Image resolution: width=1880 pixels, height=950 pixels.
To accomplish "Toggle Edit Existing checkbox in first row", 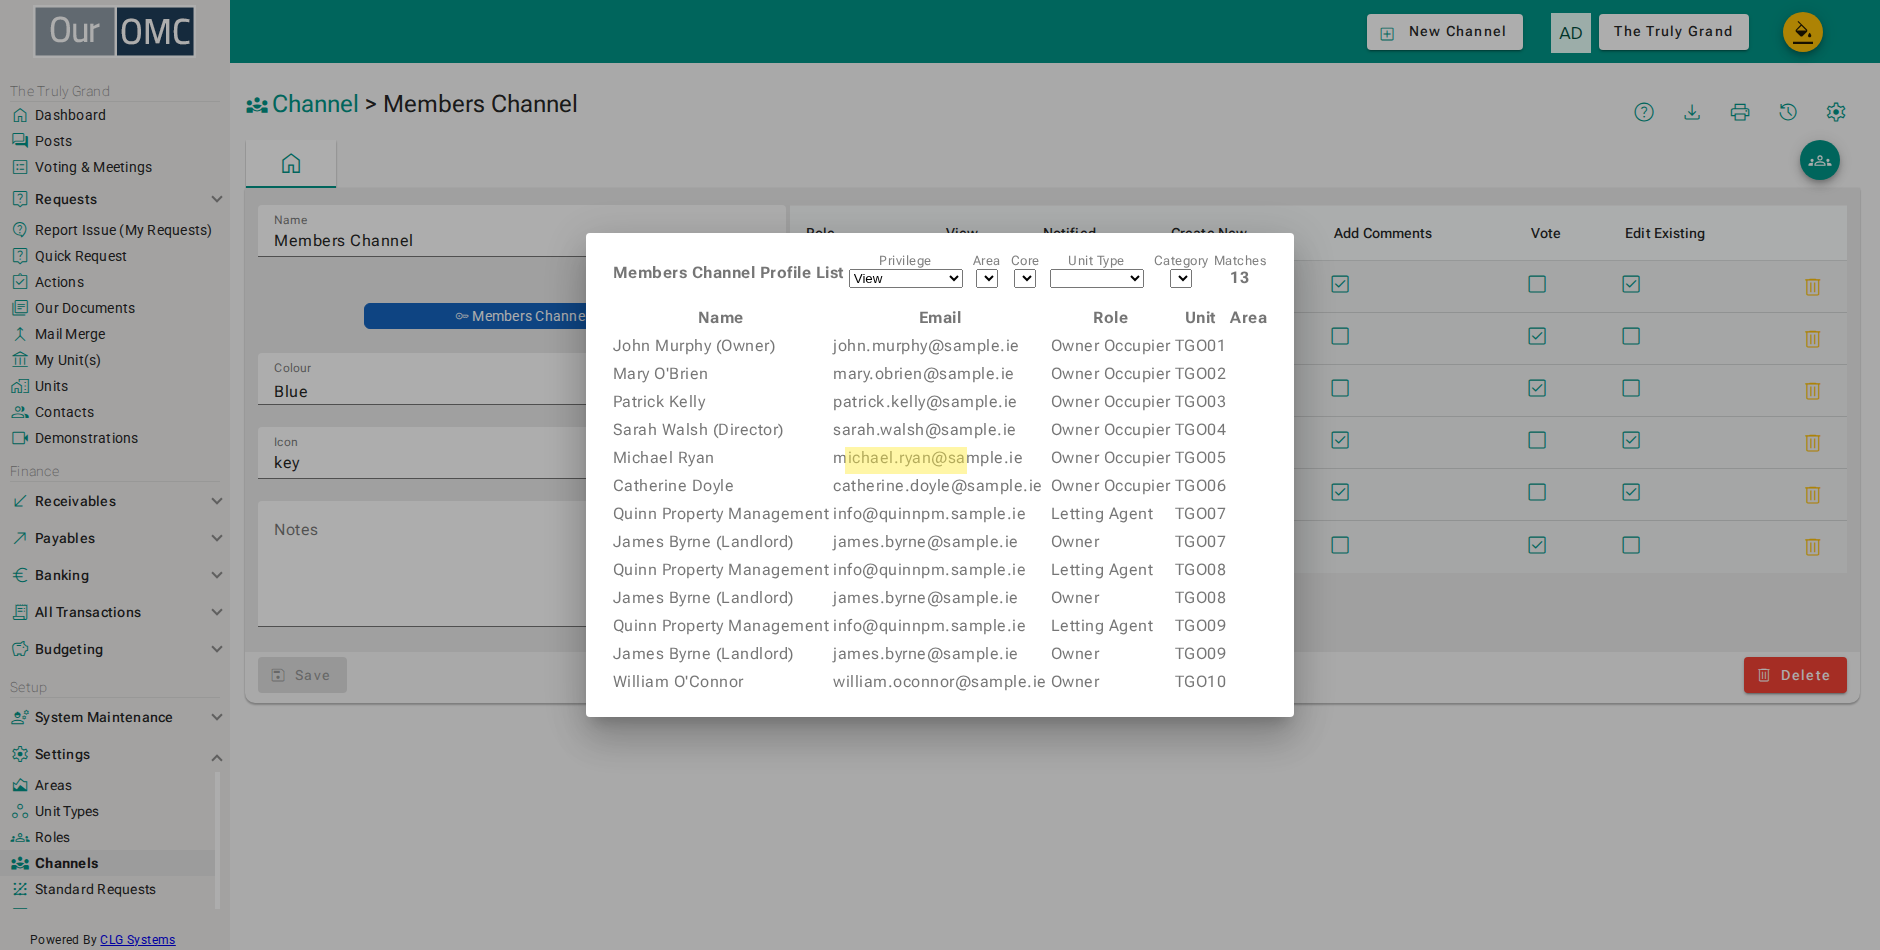I will (x=1631, y=284).
